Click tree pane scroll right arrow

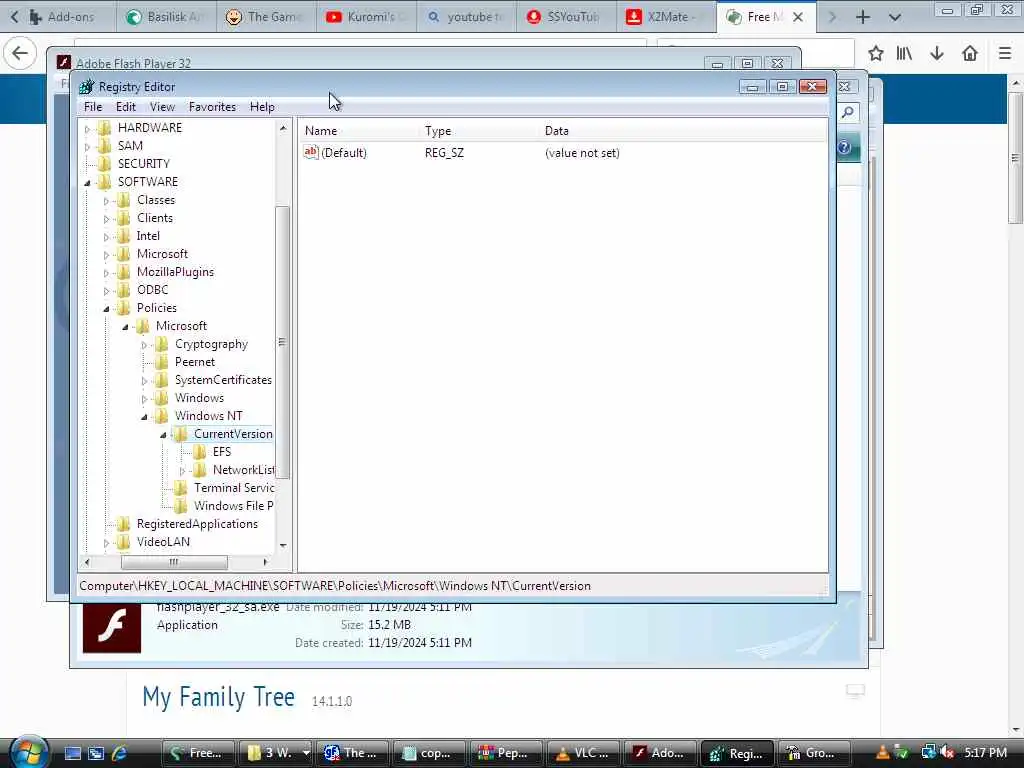pyautogui.click(x=265, y=562)
